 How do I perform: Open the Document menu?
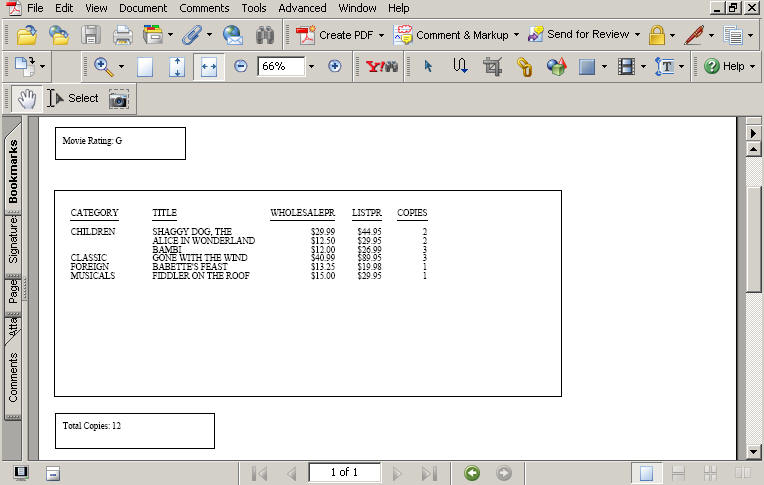click(143, 8)
